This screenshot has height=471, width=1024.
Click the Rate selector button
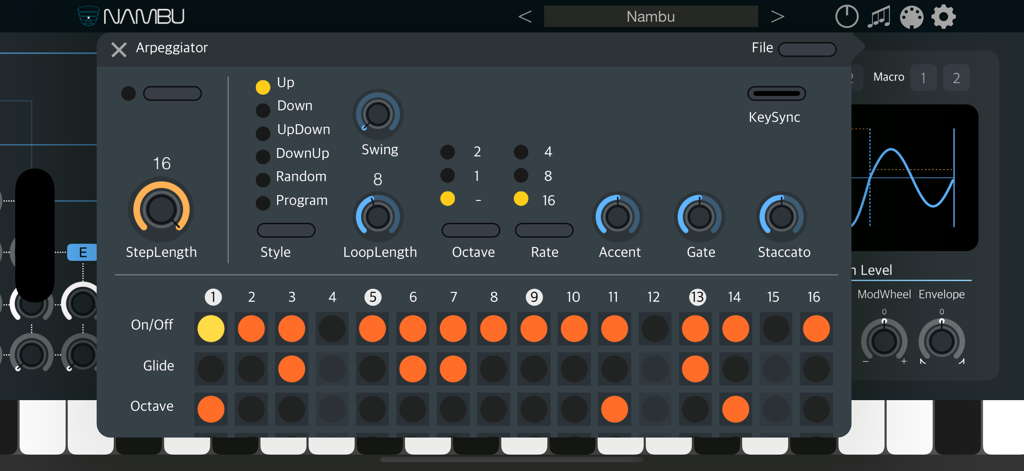[x=544, y=230]
